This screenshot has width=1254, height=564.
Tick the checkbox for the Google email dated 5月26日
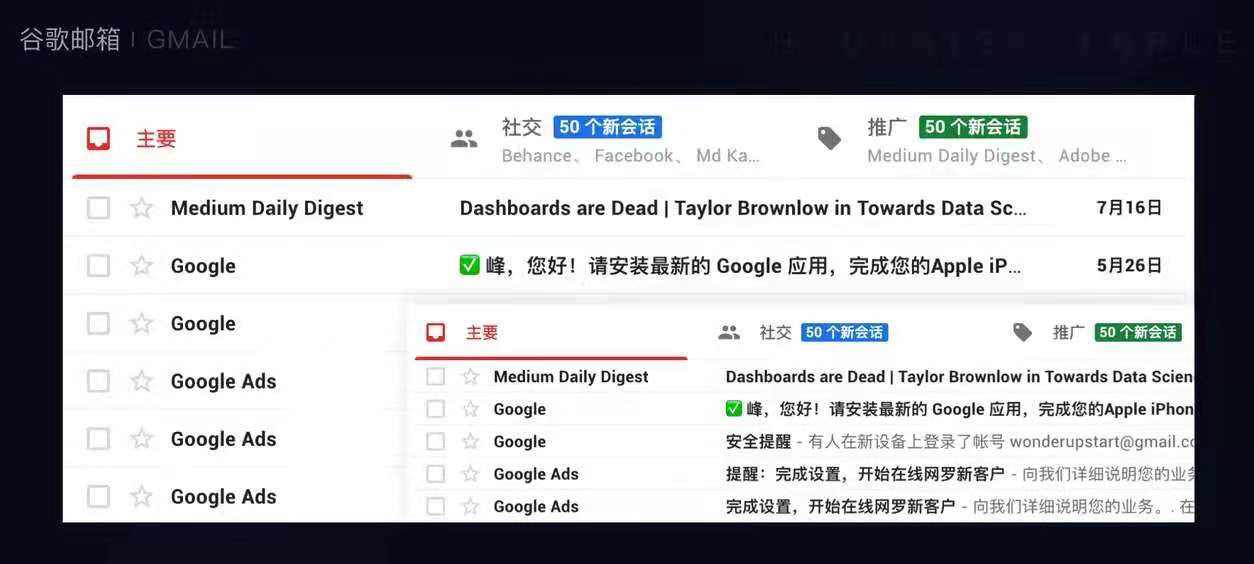click(x=98, y=266)
